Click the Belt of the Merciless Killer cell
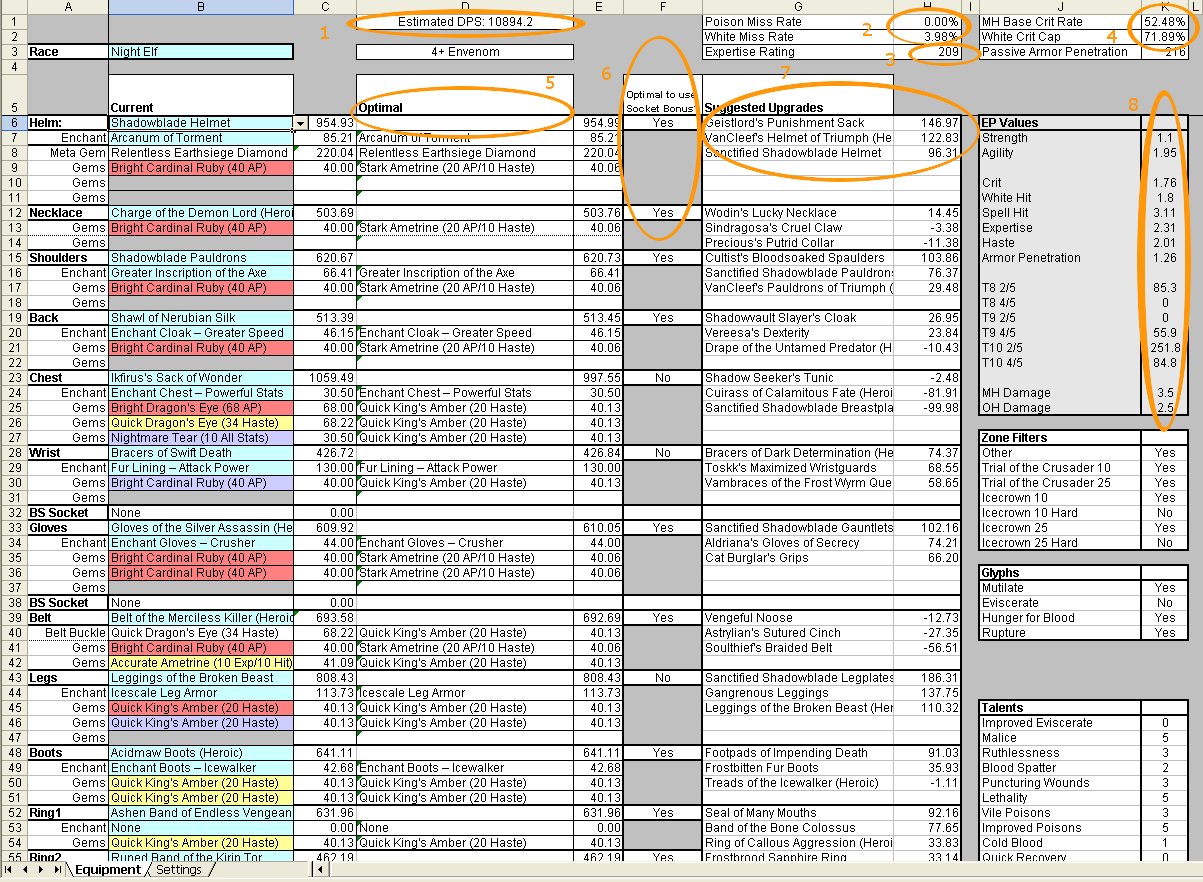1203x882 pixels. coord(201,618)
